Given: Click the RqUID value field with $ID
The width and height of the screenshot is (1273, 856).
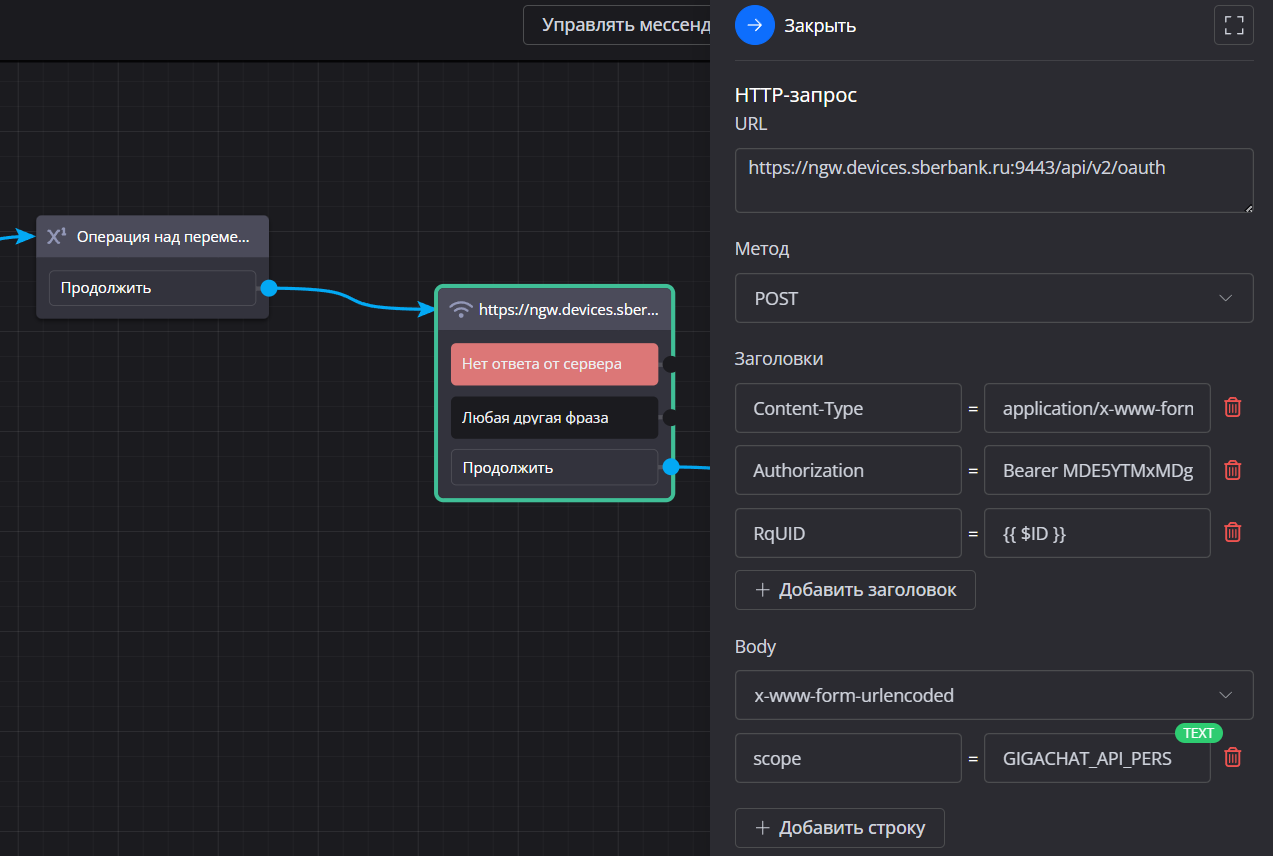Looking at the screenshot, I should (1097, 533).
